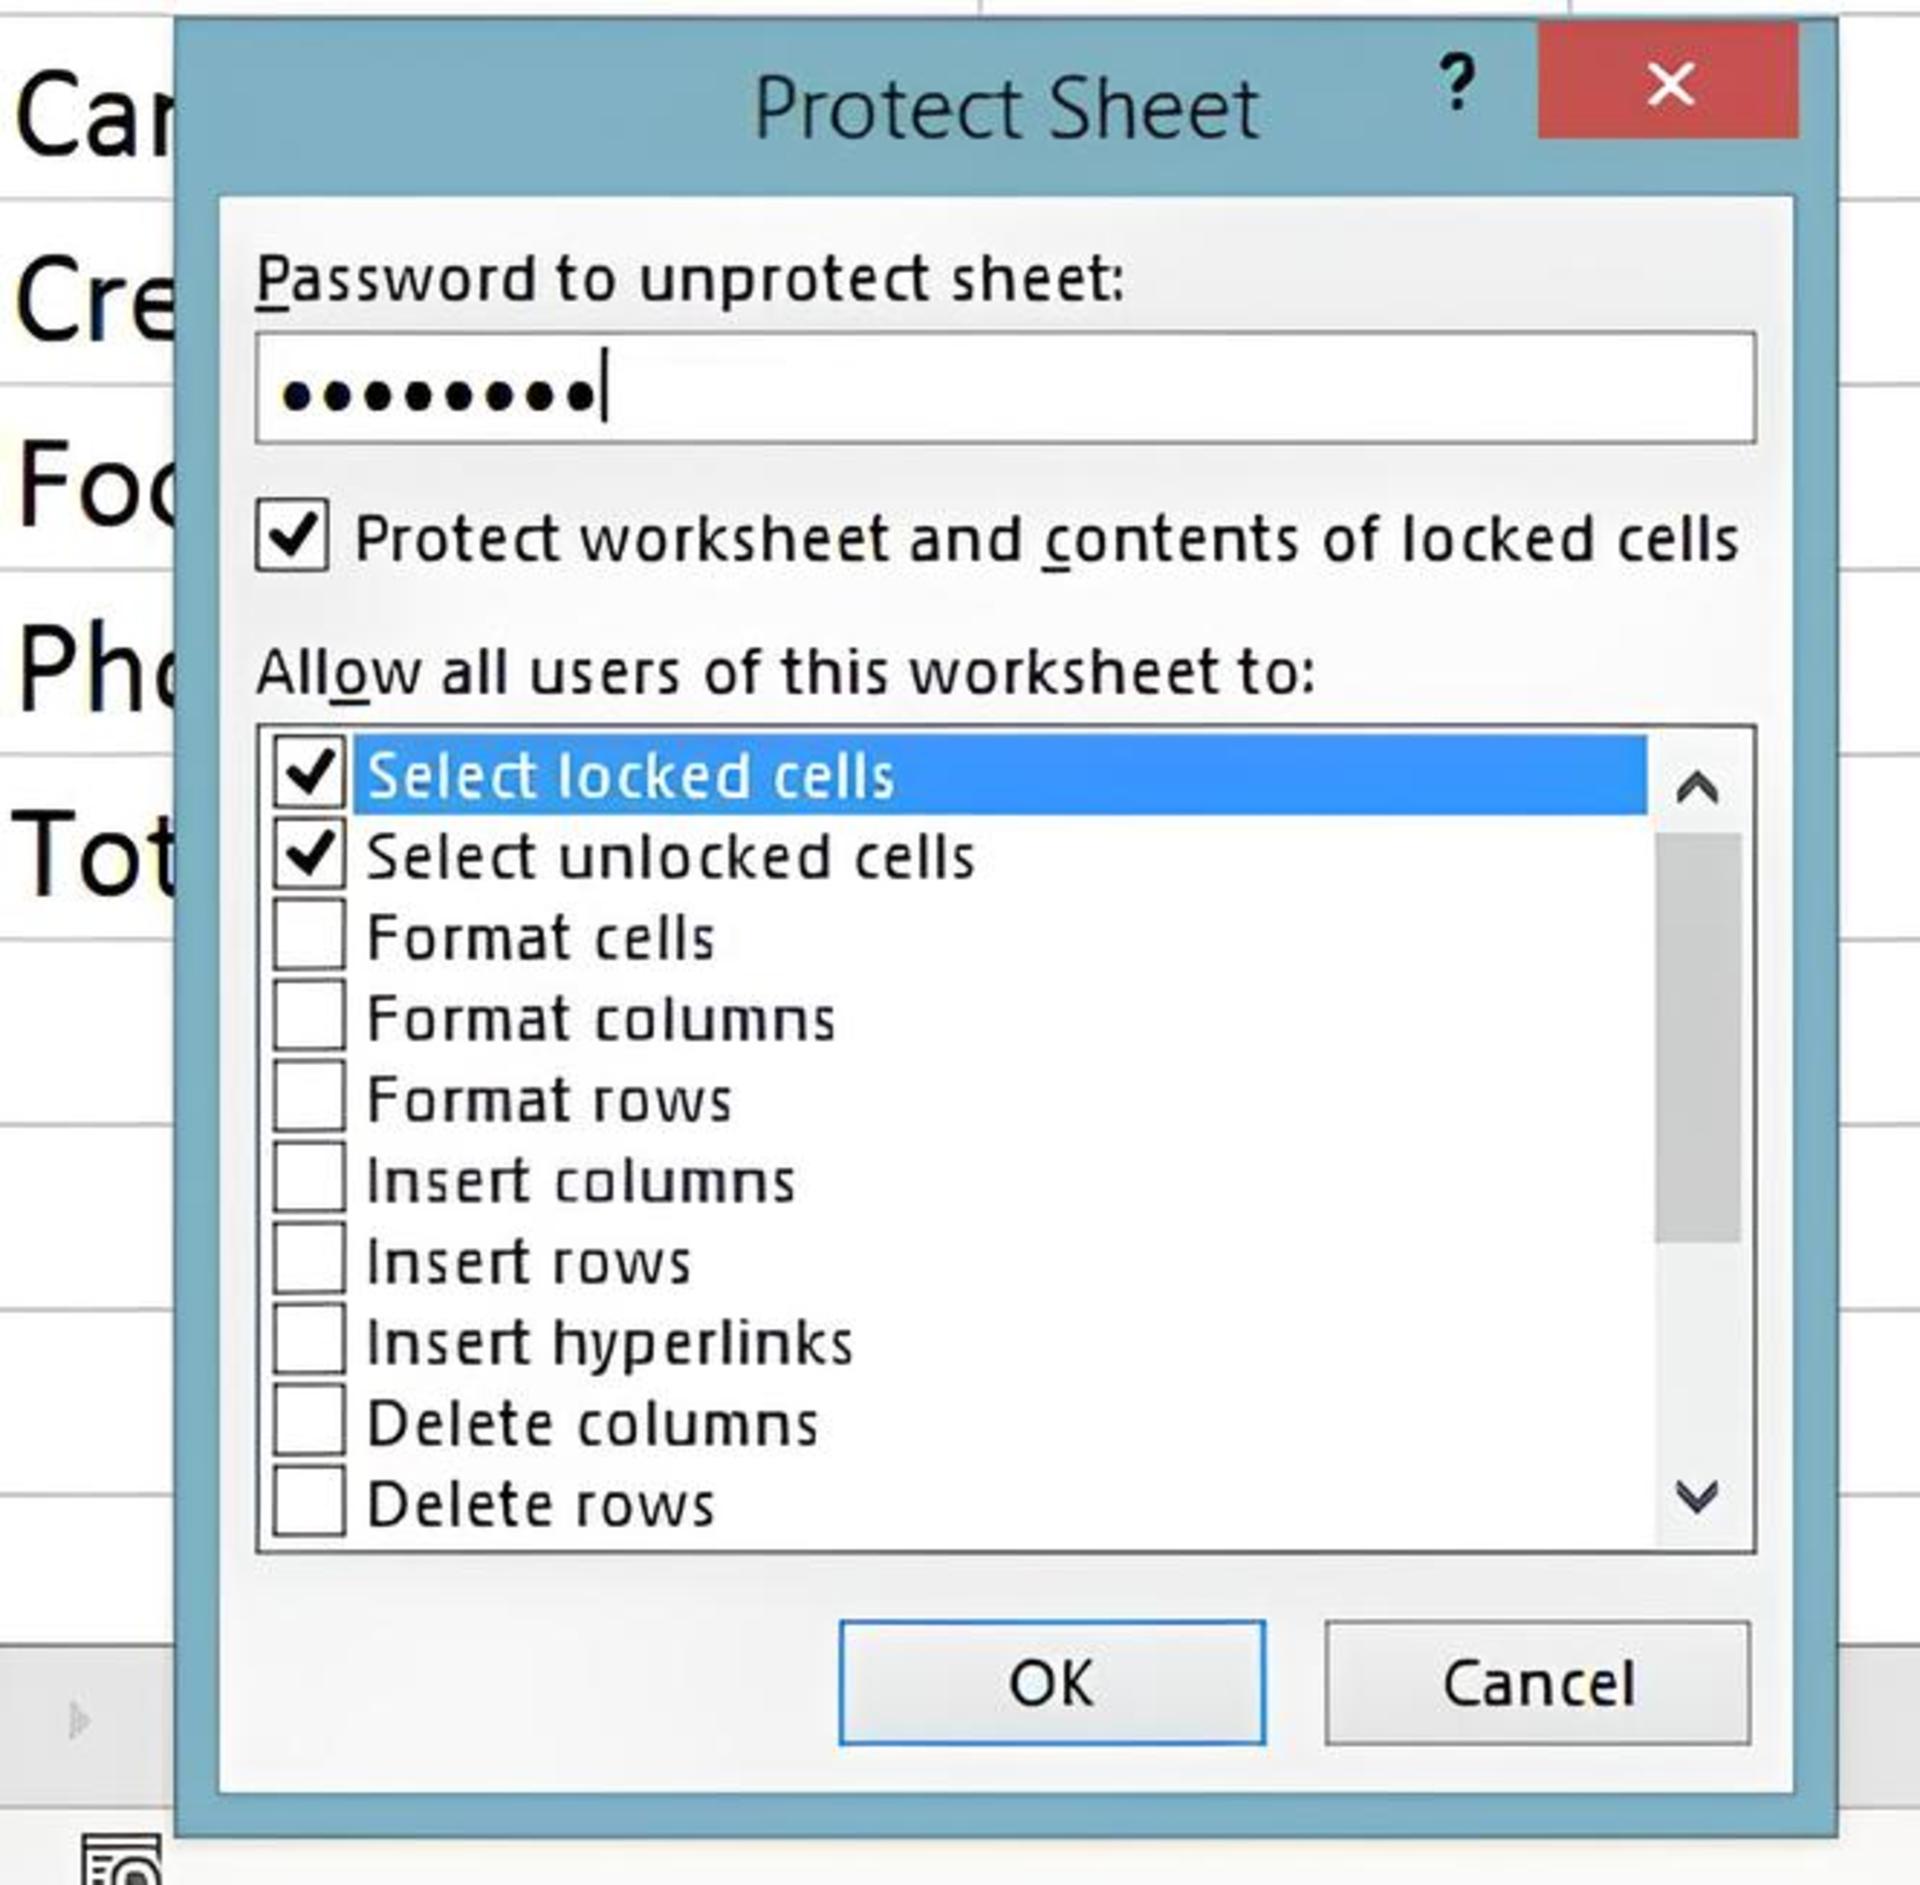
Task: Click the help question mark icon
Action: tap(1457, 82)
